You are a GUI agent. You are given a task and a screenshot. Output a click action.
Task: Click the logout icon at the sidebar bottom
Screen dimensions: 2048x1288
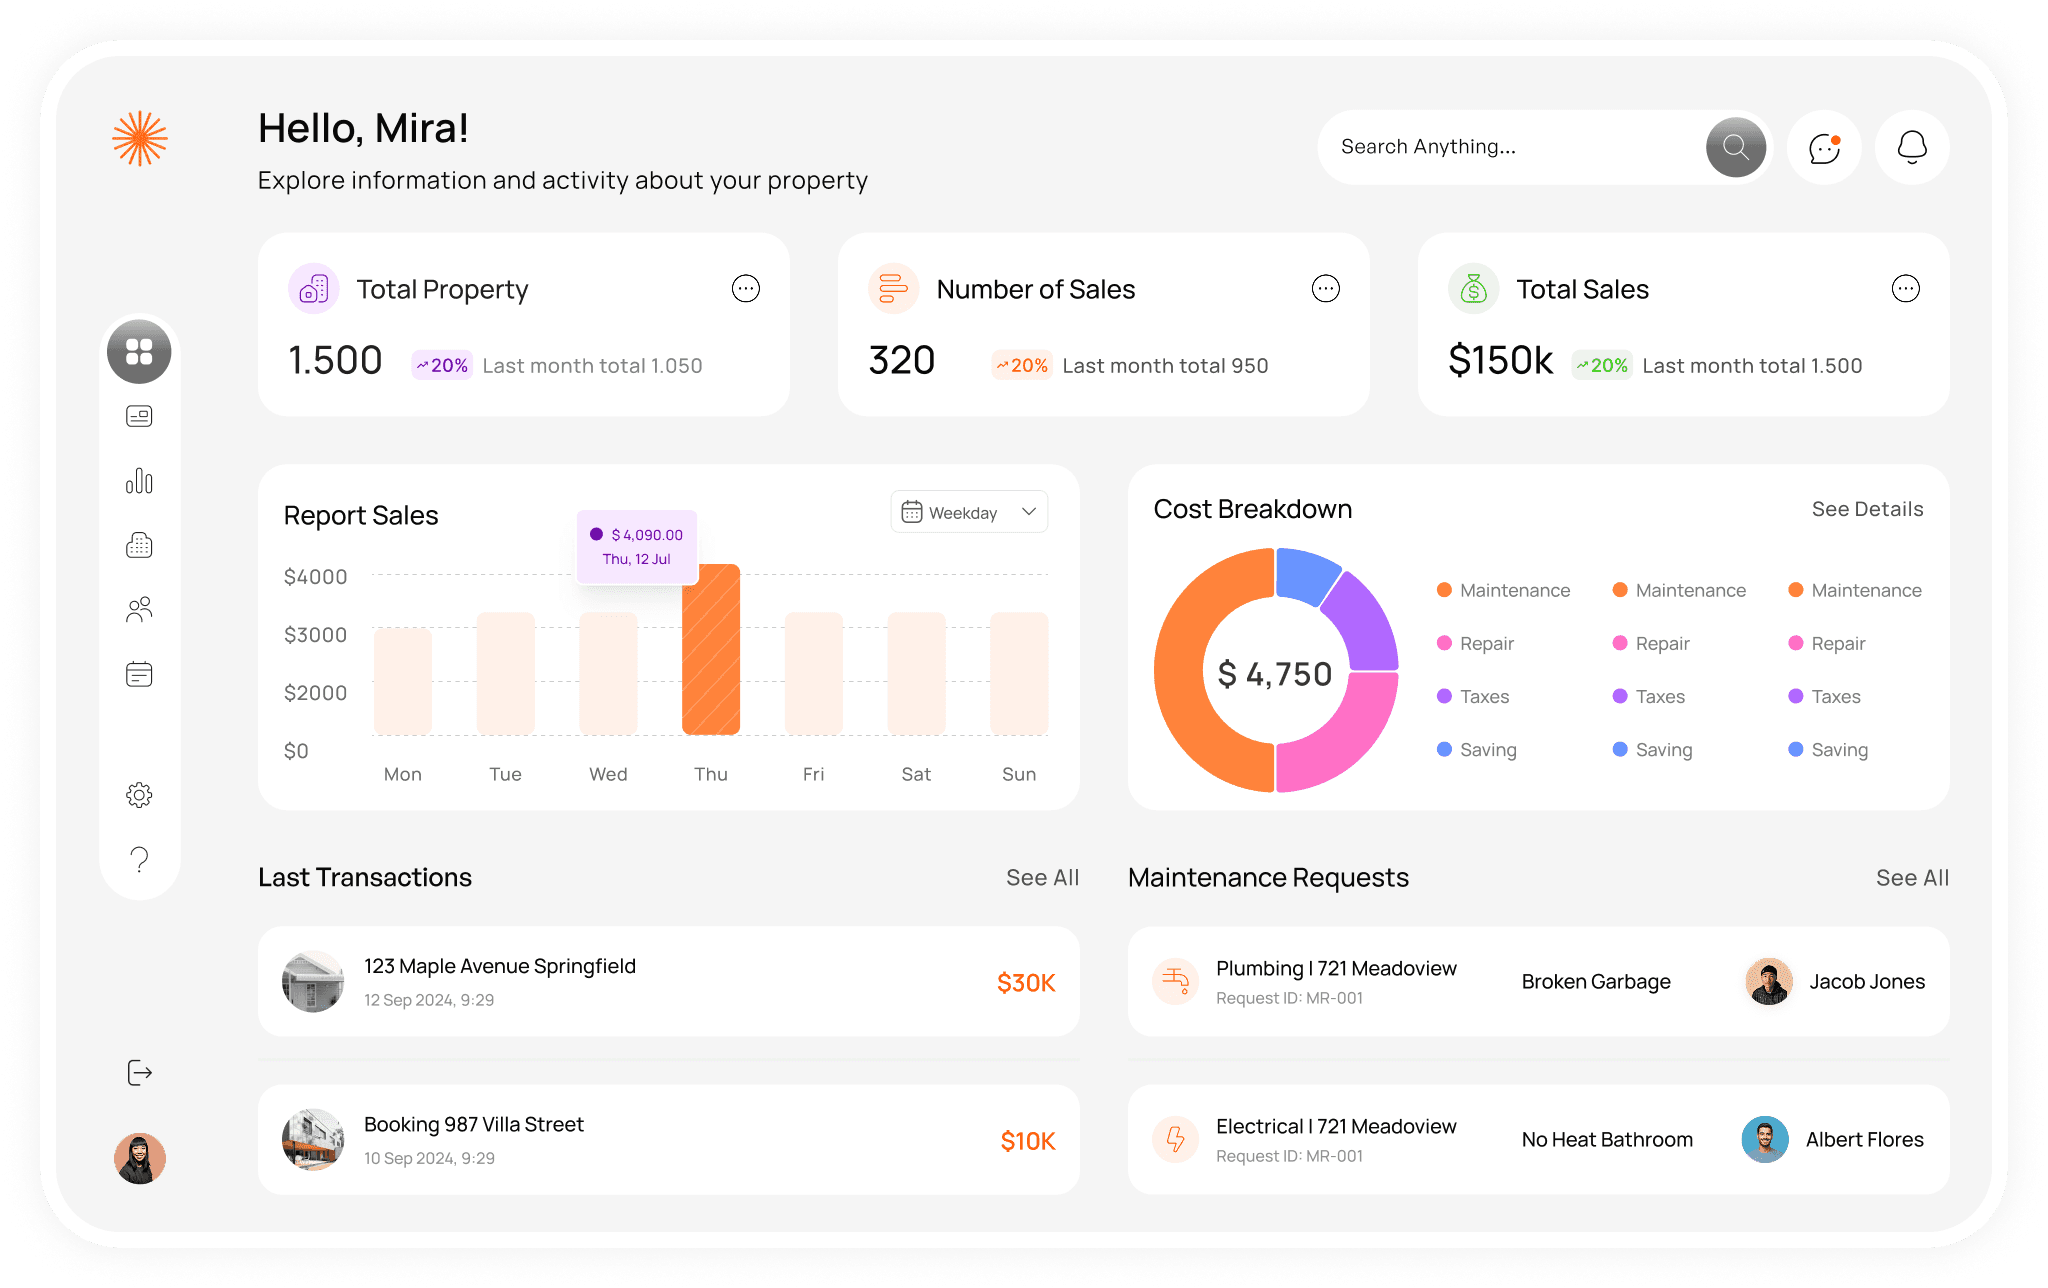[139, 1073]
